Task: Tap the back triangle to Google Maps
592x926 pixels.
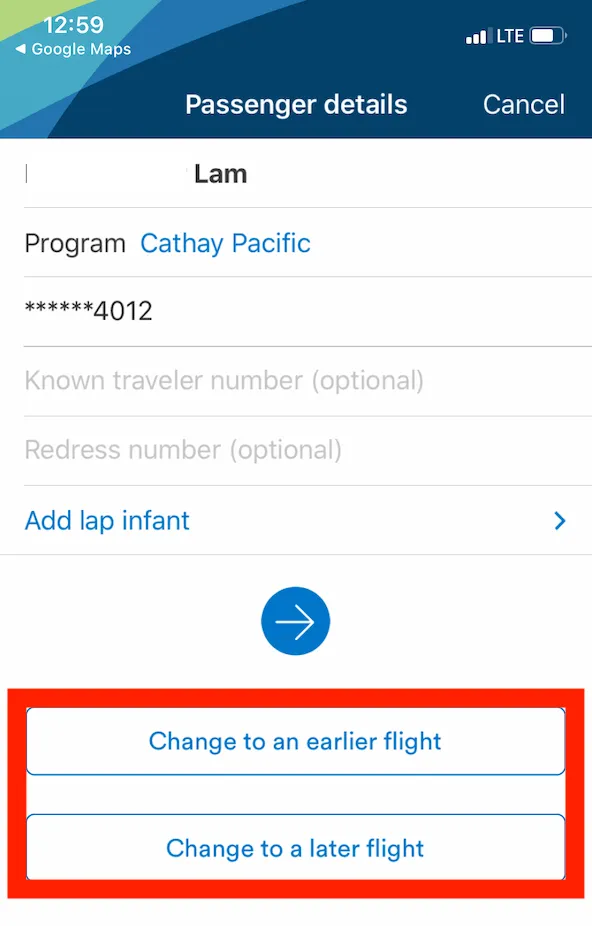Action: (21, 49)
